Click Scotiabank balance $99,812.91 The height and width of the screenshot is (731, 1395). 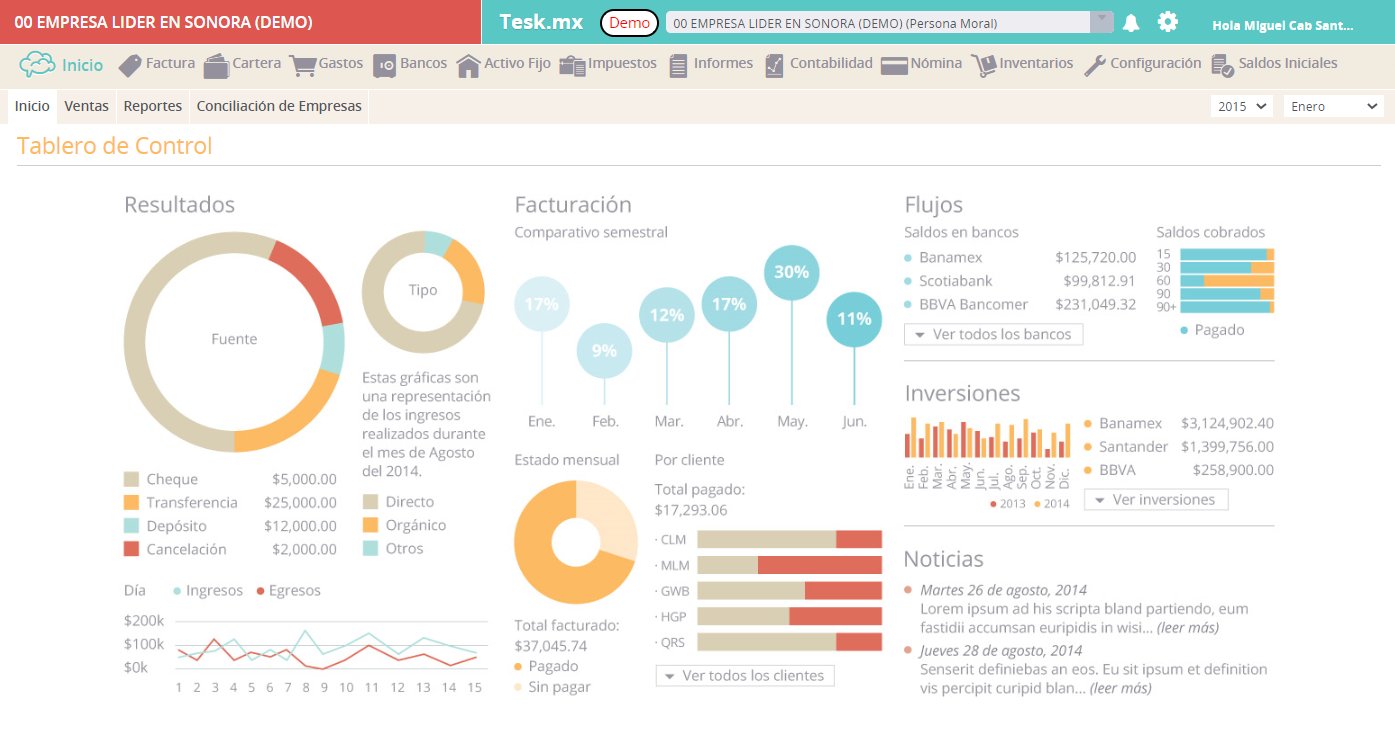click(1100, 281)
